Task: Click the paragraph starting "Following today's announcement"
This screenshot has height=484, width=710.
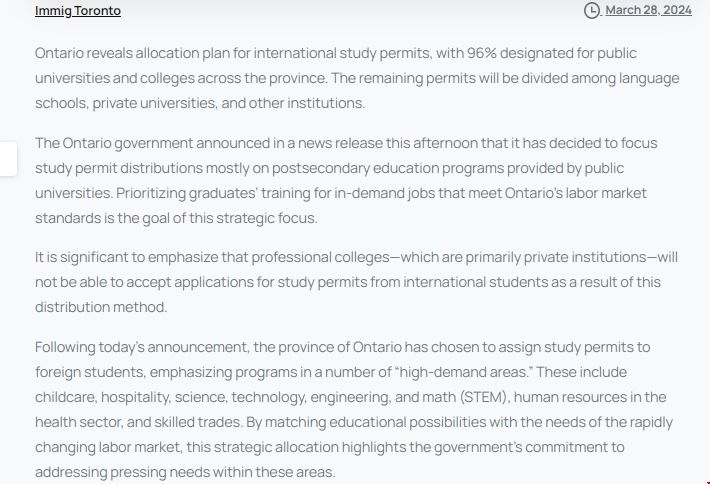Action: click(350, 410)
